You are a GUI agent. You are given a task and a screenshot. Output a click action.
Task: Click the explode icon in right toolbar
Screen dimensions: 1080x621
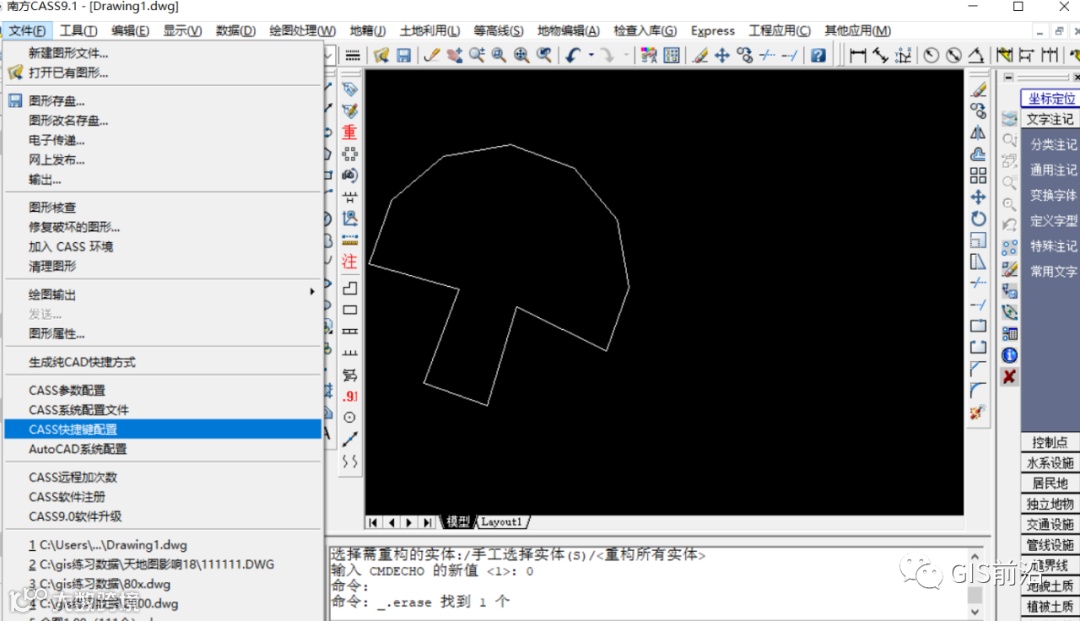(978, 412)
